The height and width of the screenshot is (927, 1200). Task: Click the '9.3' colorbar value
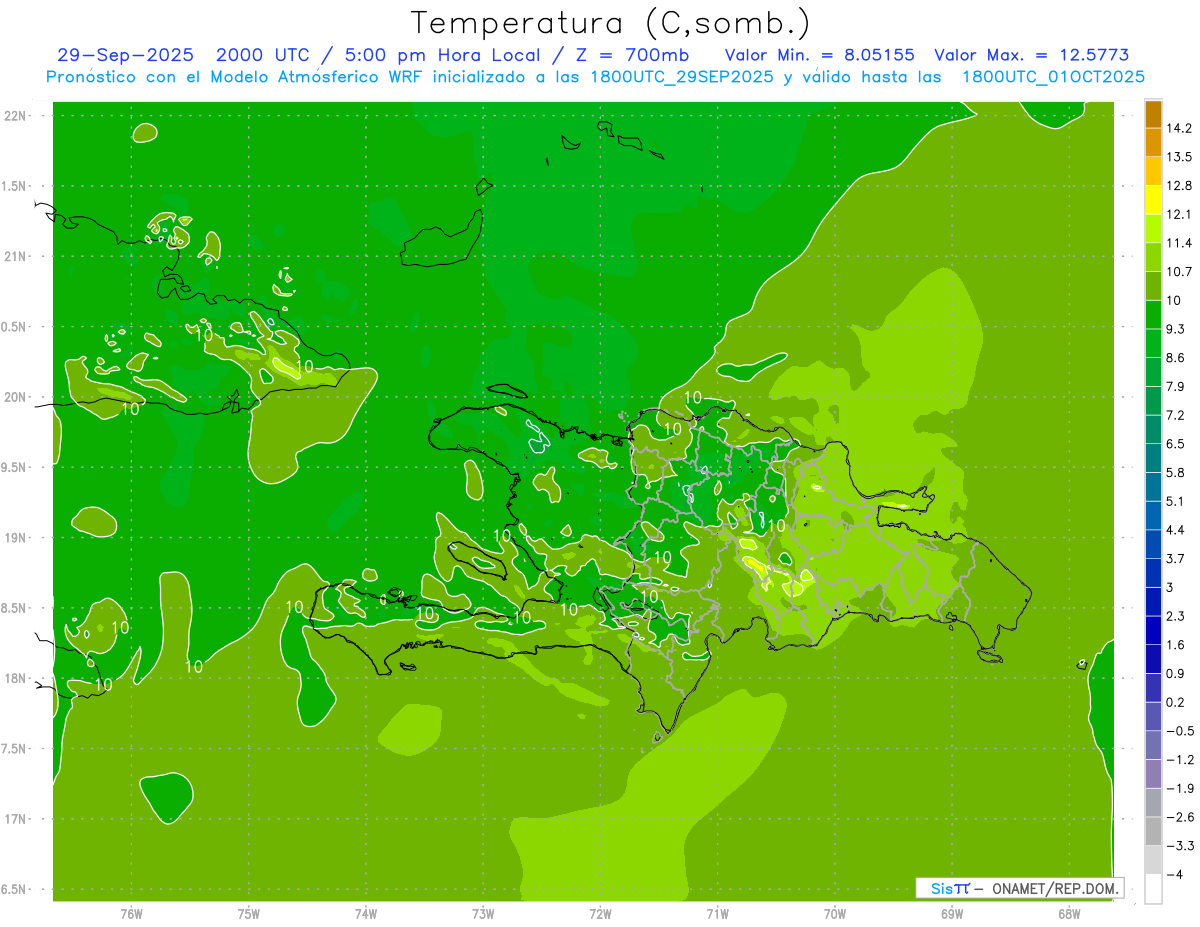pyautogui.click(x=1176, y=329)
